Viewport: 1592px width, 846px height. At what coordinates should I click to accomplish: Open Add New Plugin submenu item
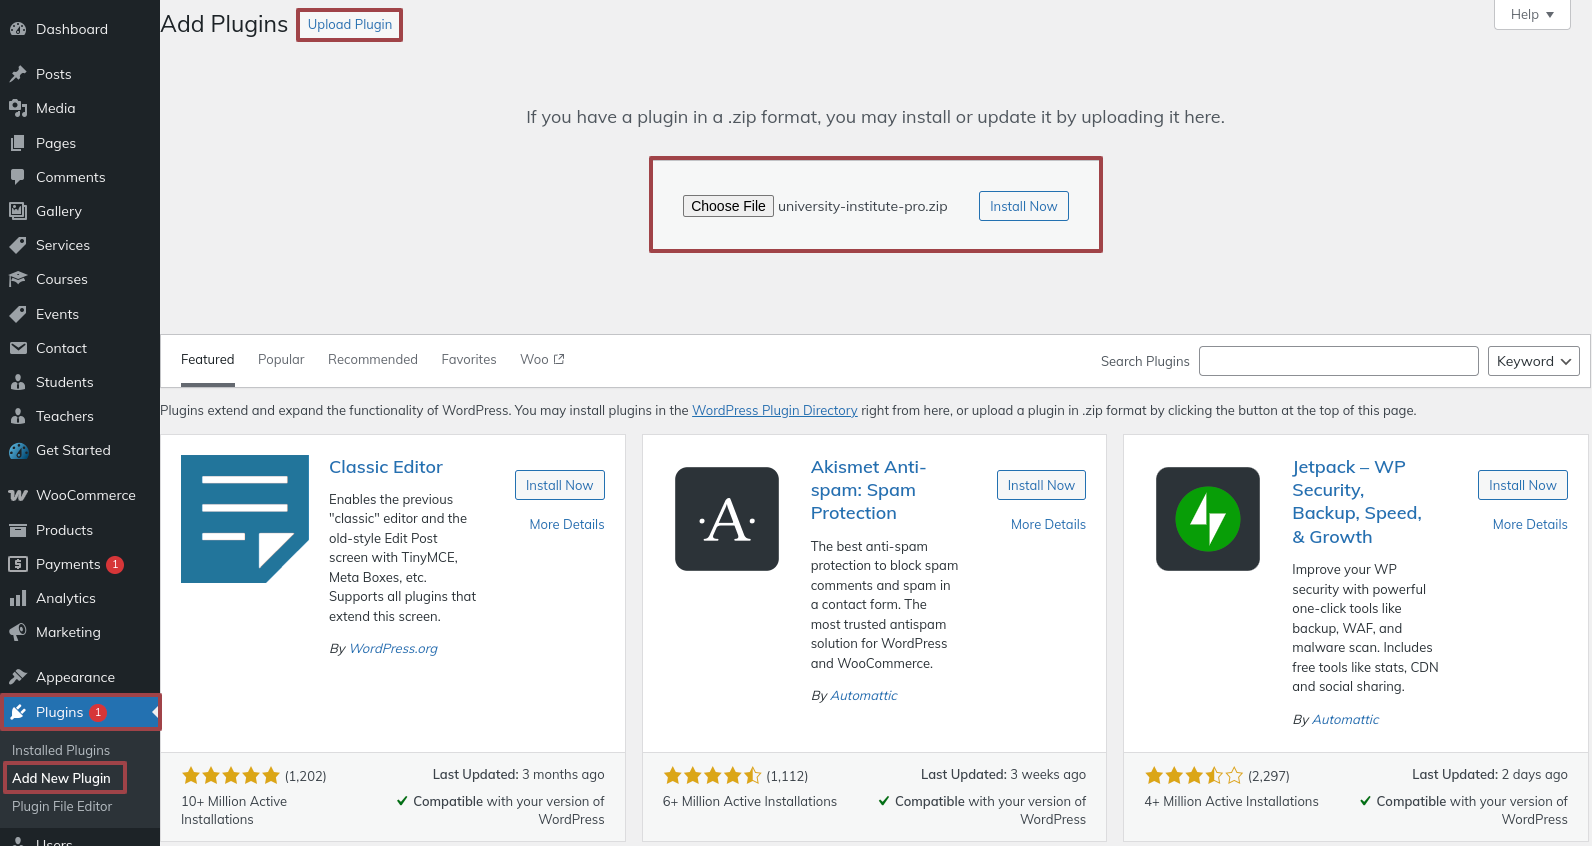pyautogui.click(x=62, y=778)
